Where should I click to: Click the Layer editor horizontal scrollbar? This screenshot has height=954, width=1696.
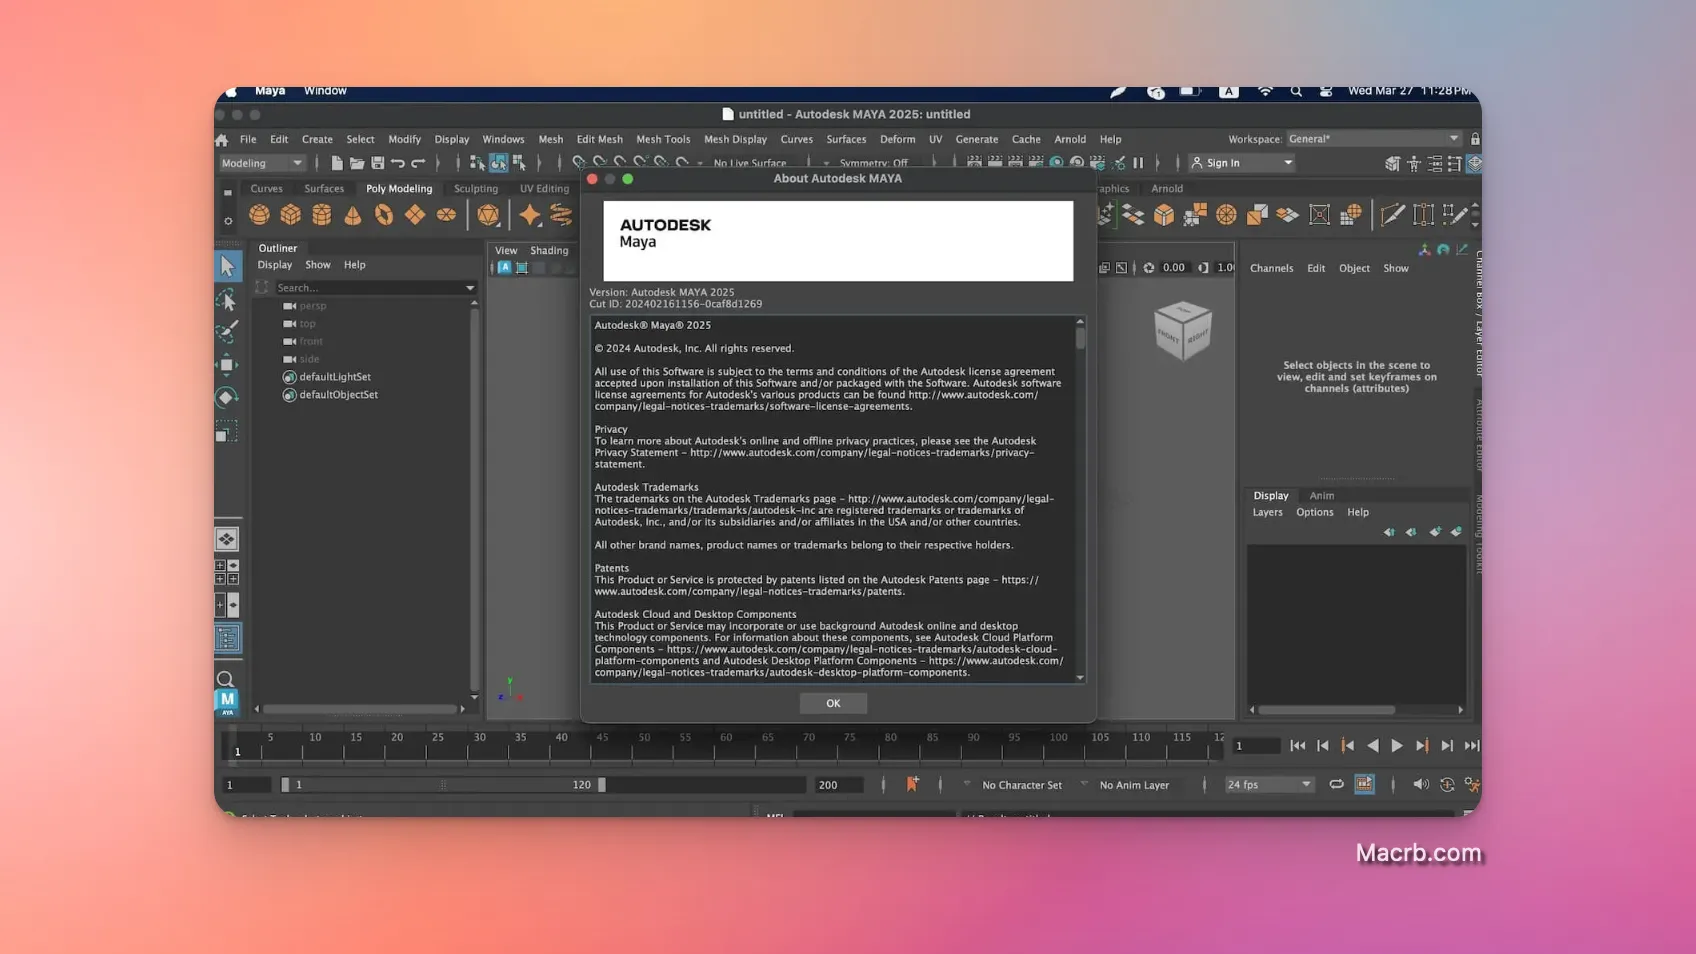coord(1326,710)
